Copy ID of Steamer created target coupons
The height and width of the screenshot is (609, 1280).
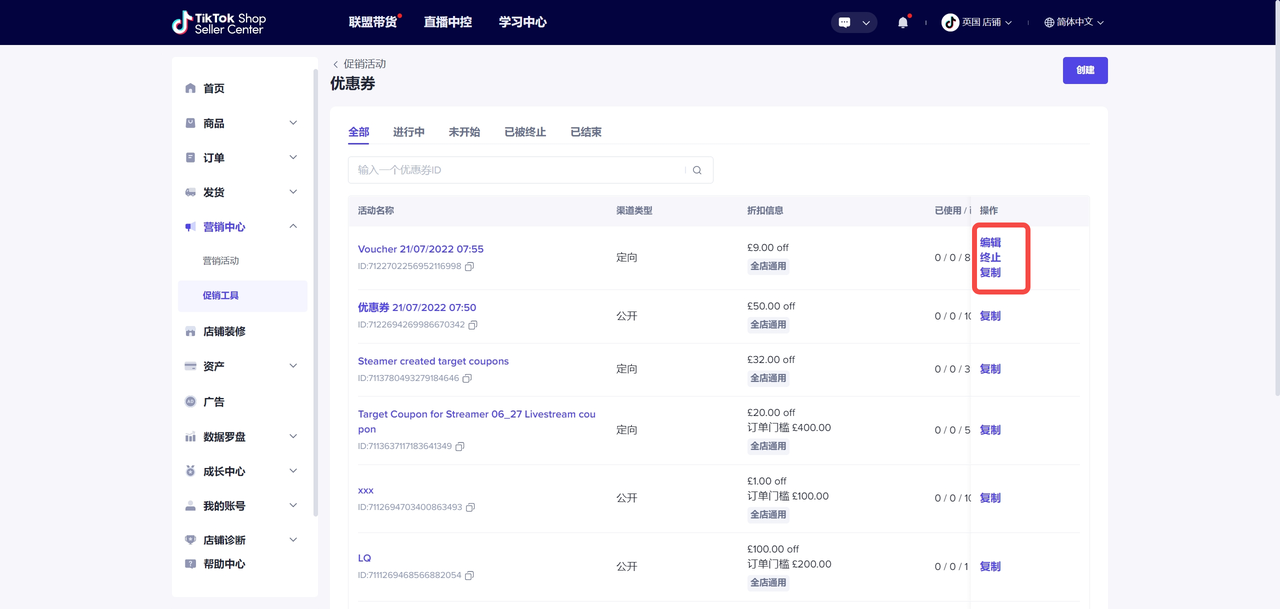[467, 379]
